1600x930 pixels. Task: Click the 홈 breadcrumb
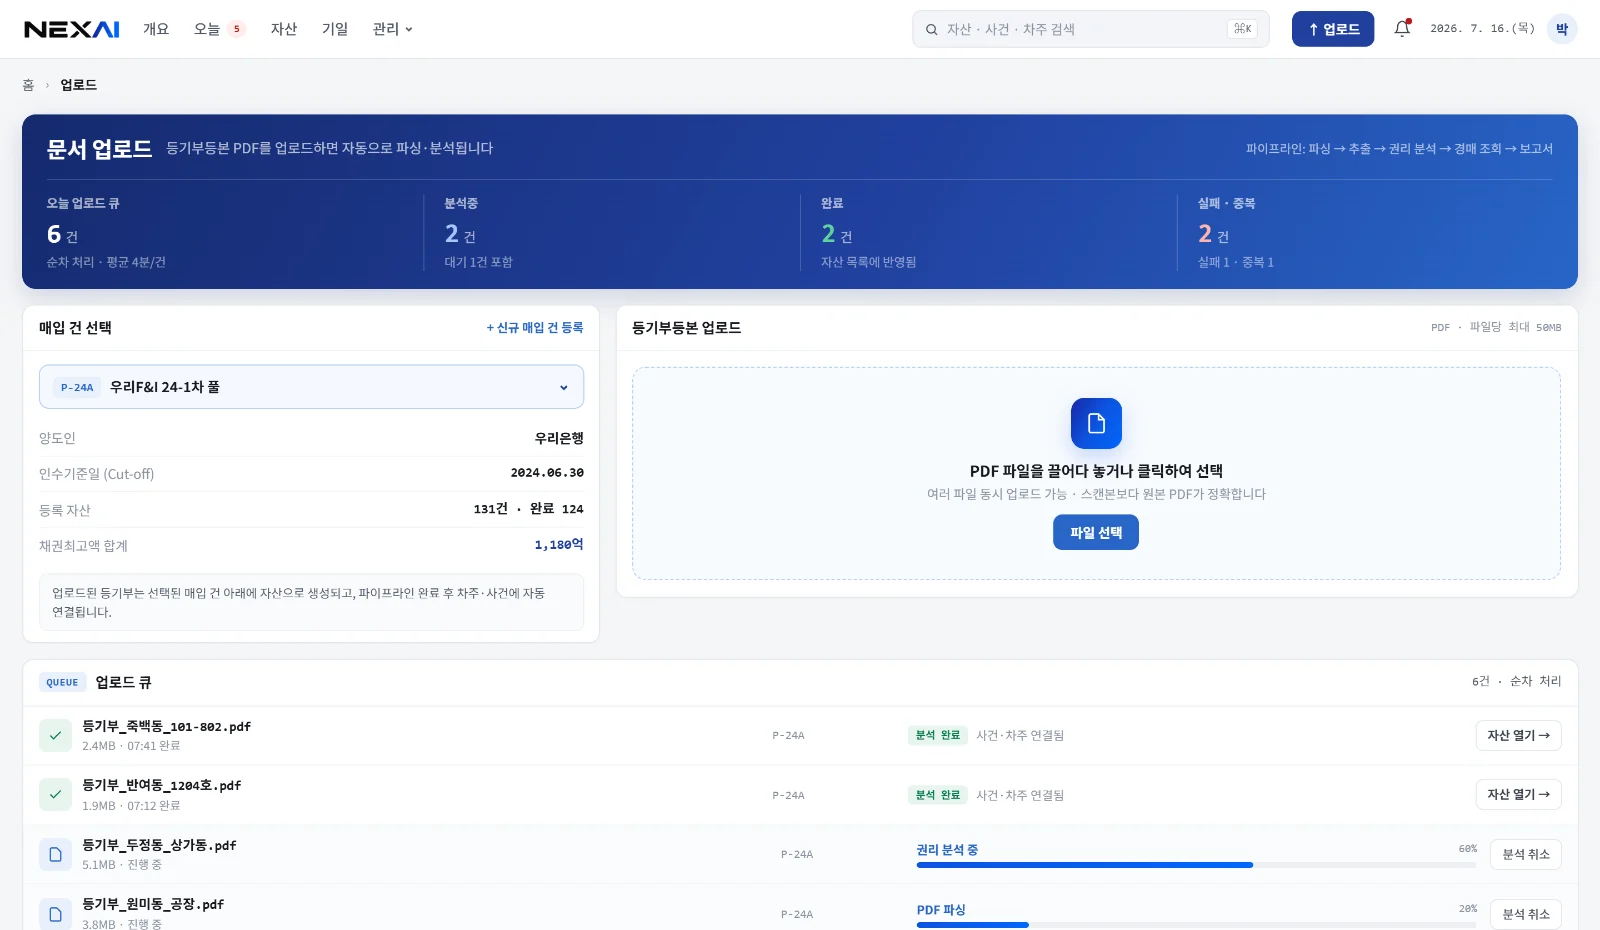28,85
